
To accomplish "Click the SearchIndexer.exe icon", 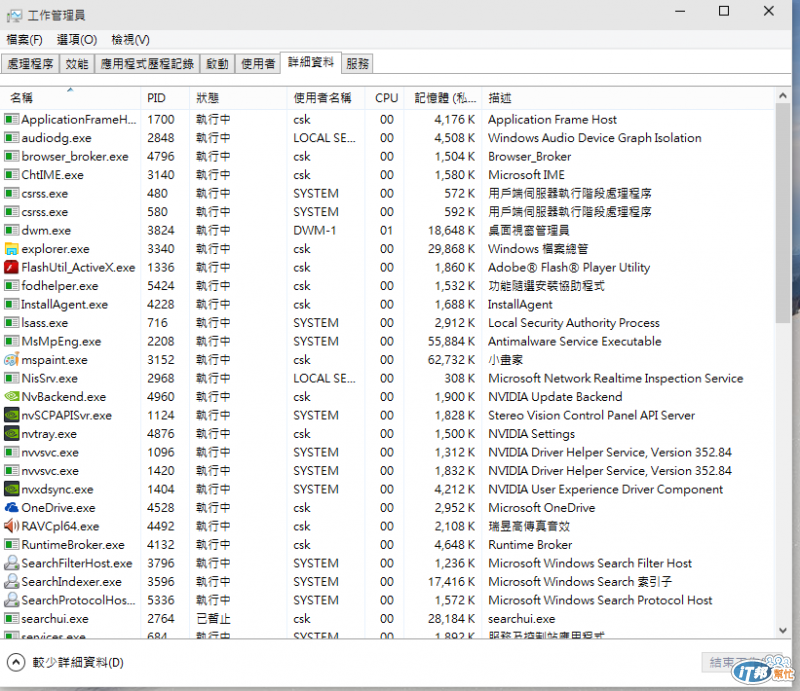I will click(x=11, y=582).
